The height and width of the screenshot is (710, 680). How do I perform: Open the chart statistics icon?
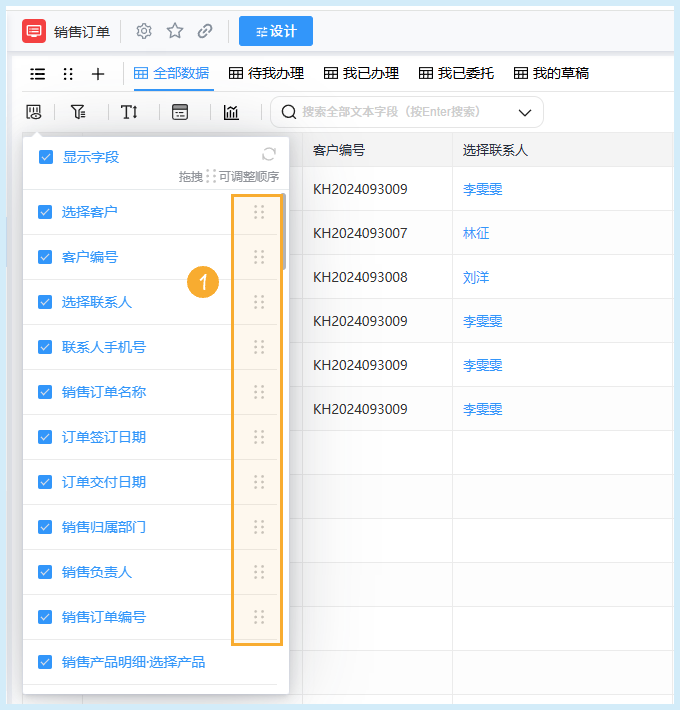click(x=231, y=112)
